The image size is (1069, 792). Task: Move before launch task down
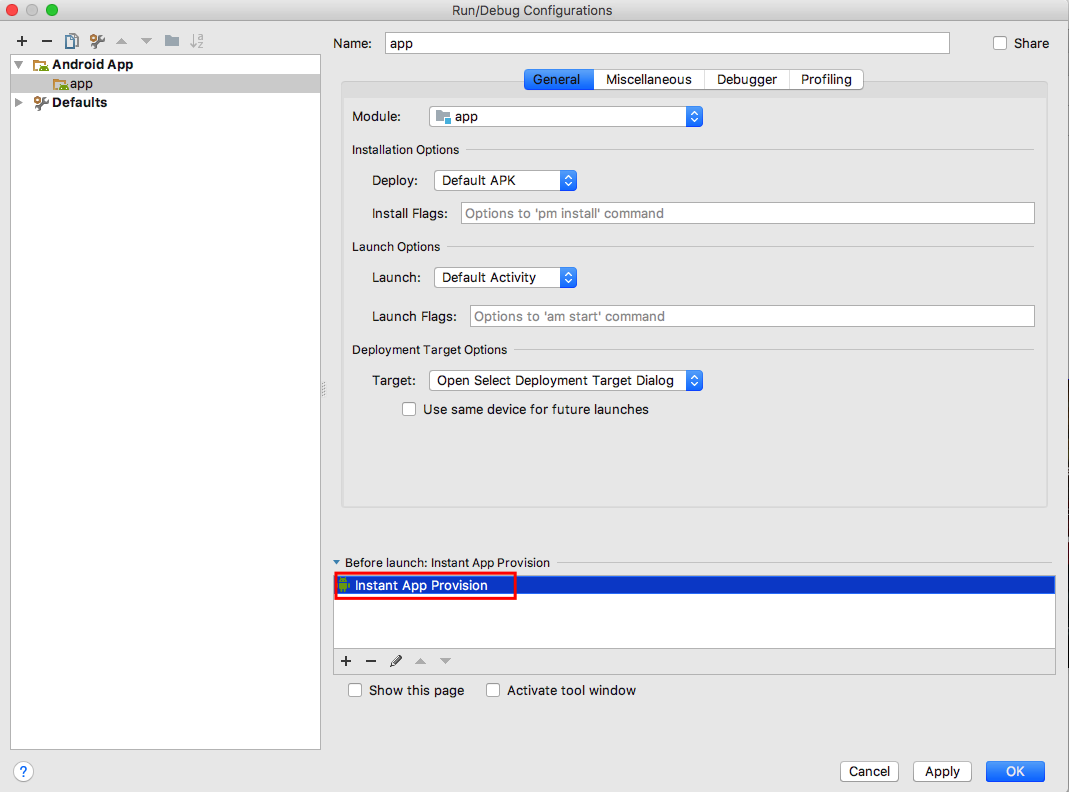(x=445, y=661)
